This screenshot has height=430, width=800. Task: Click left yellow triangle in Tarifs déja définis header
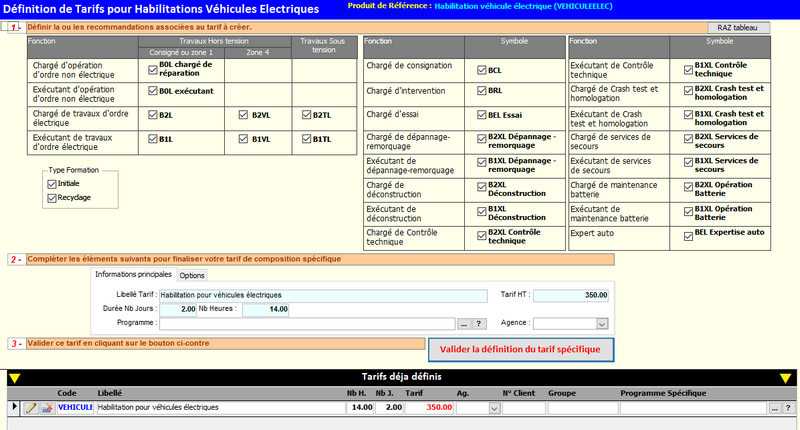point(14,377)
